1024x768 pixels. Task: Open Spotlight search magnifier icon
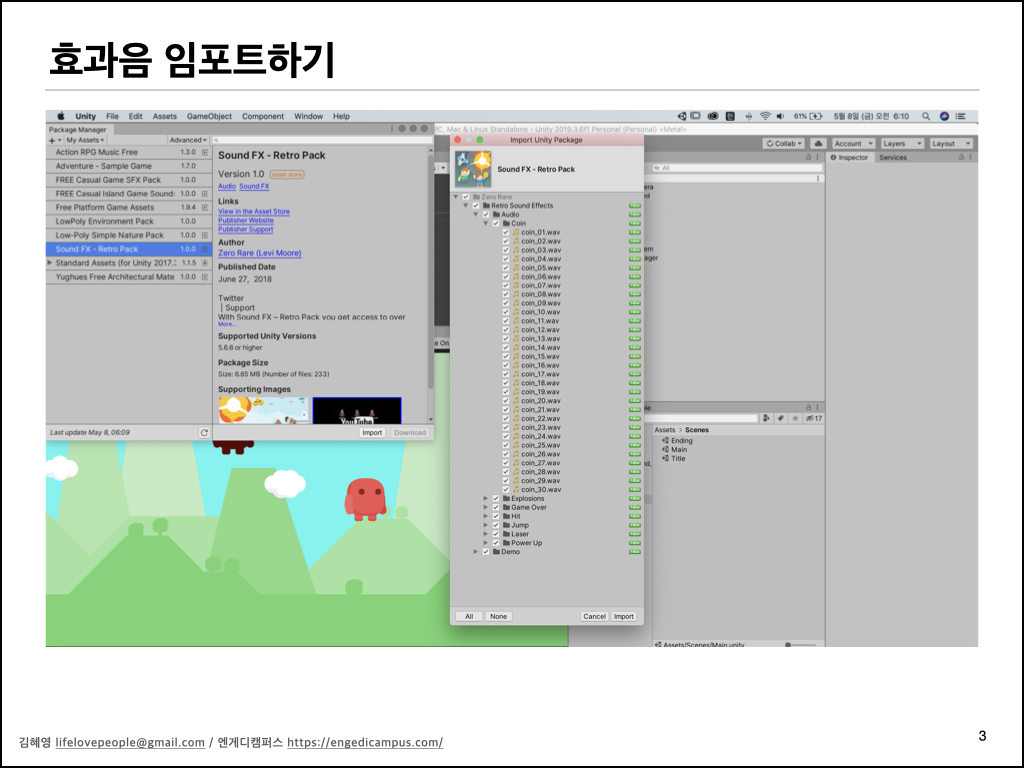point(925,116)
